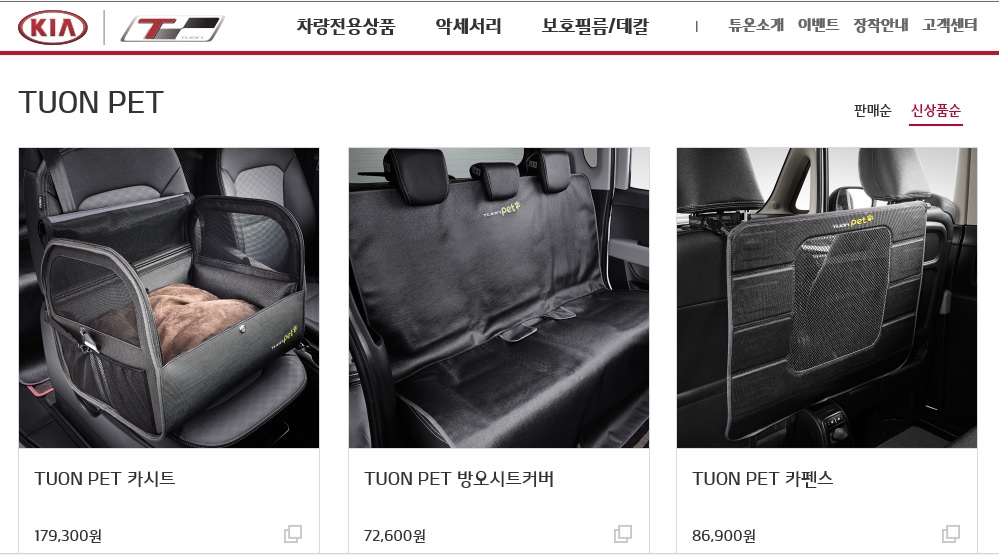Open the 장착안내 link
This screenshot has width=999, height=555.
pyautogui.click(x=881, y=25)
